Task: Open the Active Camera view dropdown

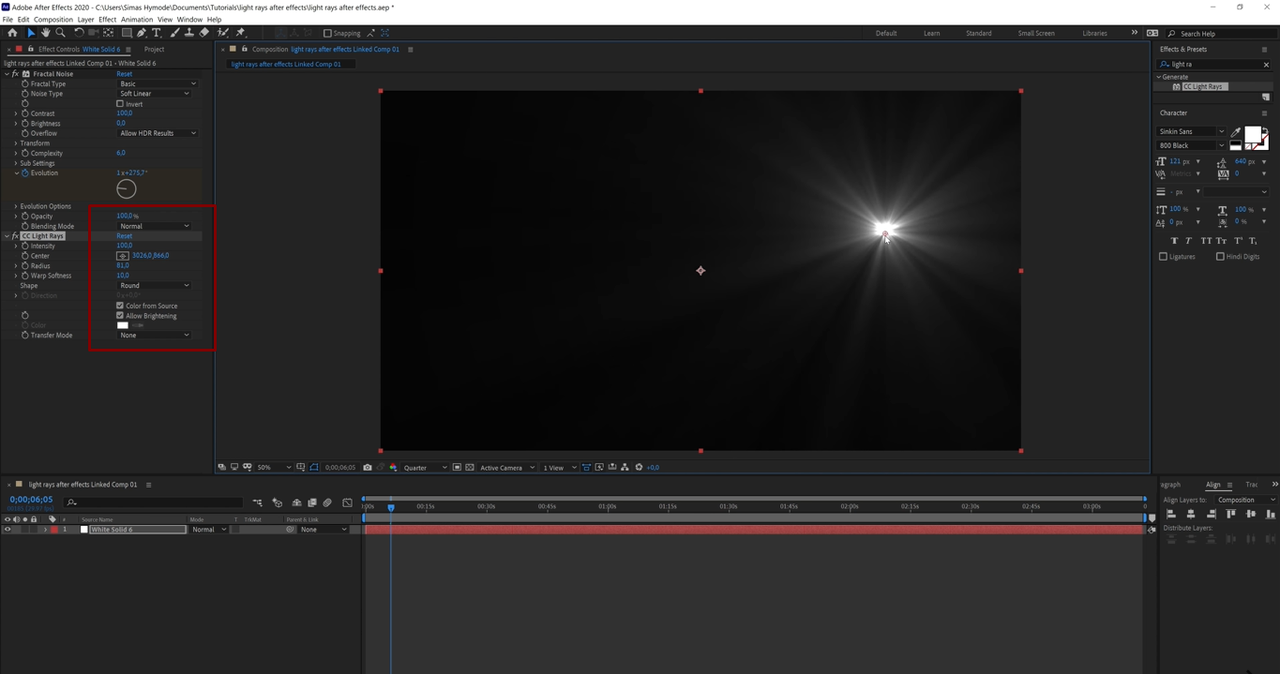Action: [507, 467]
